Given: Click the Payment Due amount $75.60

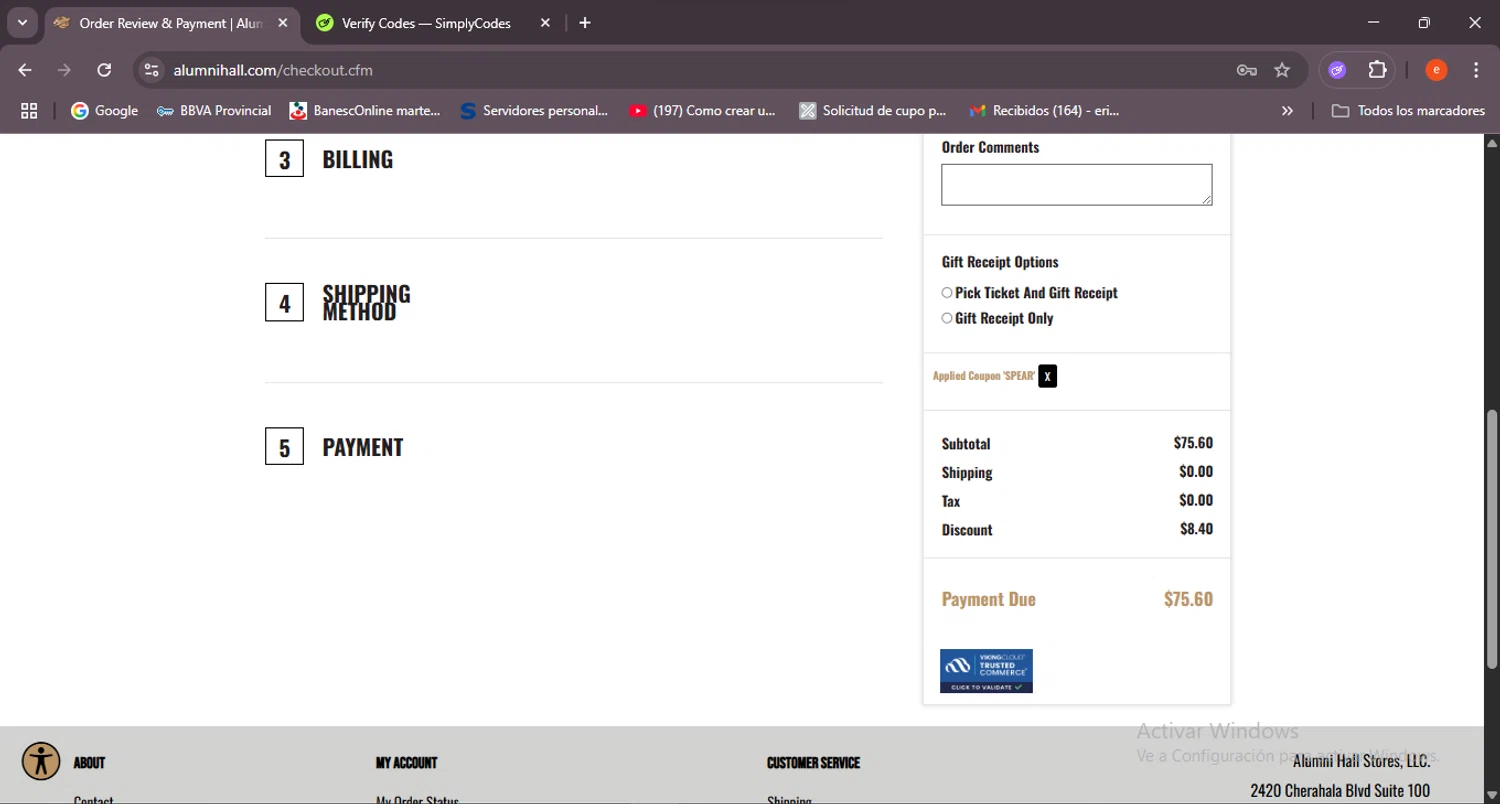Looking at the screenshot, I should (1188, 599).
